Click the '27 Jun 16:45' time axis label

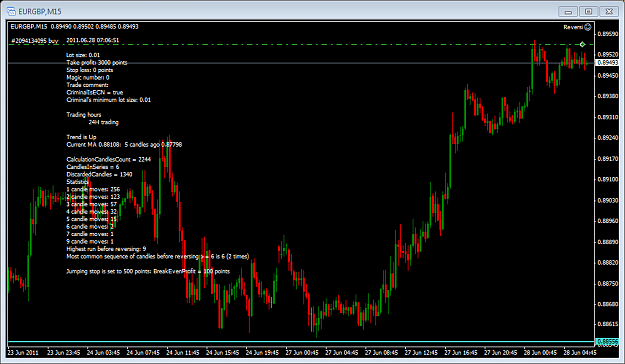pyautogui.click(x=460, y=353)
